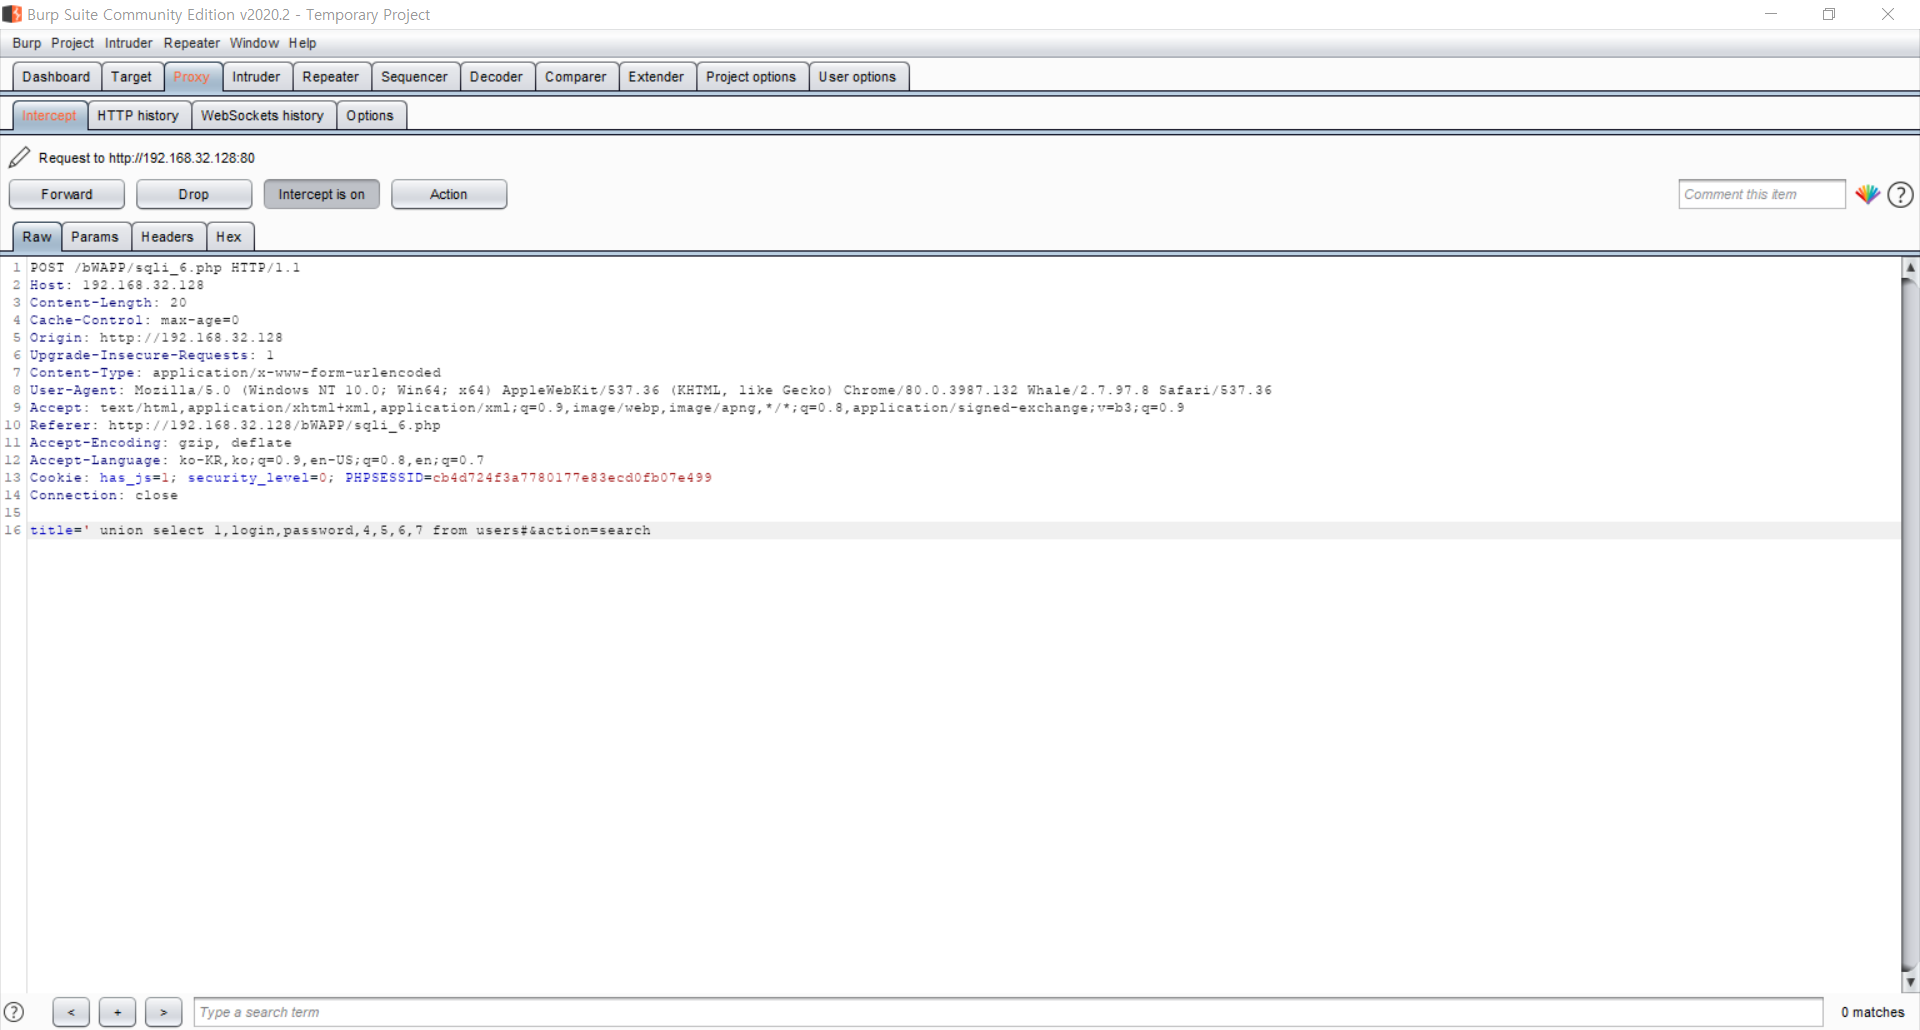Open the Project menu
This screenshot has width=1920, height=1030.
pos(72,43)
